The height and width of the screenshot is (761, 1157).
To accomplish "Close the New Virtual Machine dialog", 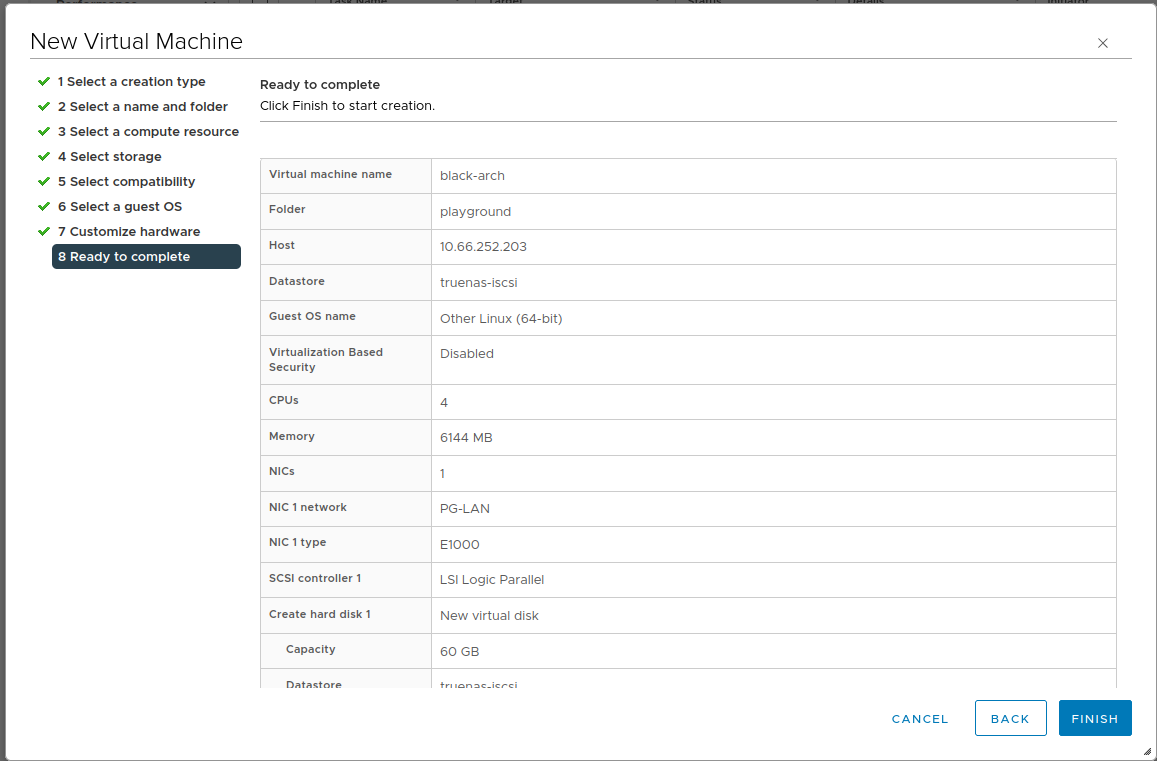I will (x=1103, y=43).
